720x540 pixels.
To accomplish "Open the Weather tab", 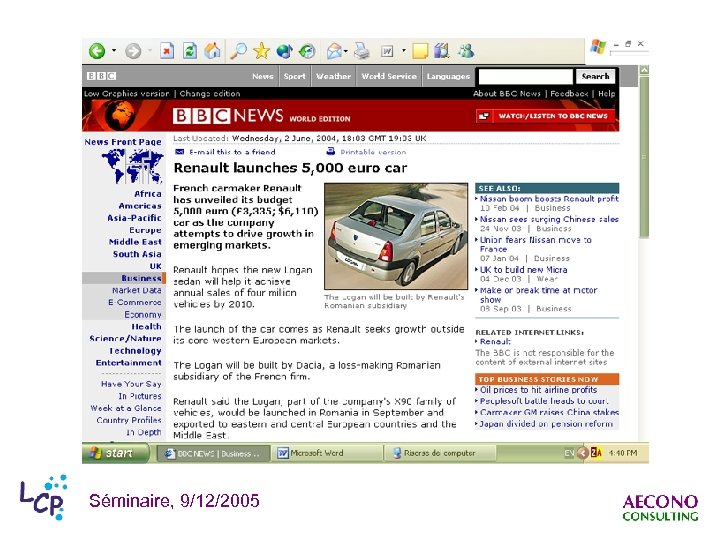I will (x=333, y=76).
